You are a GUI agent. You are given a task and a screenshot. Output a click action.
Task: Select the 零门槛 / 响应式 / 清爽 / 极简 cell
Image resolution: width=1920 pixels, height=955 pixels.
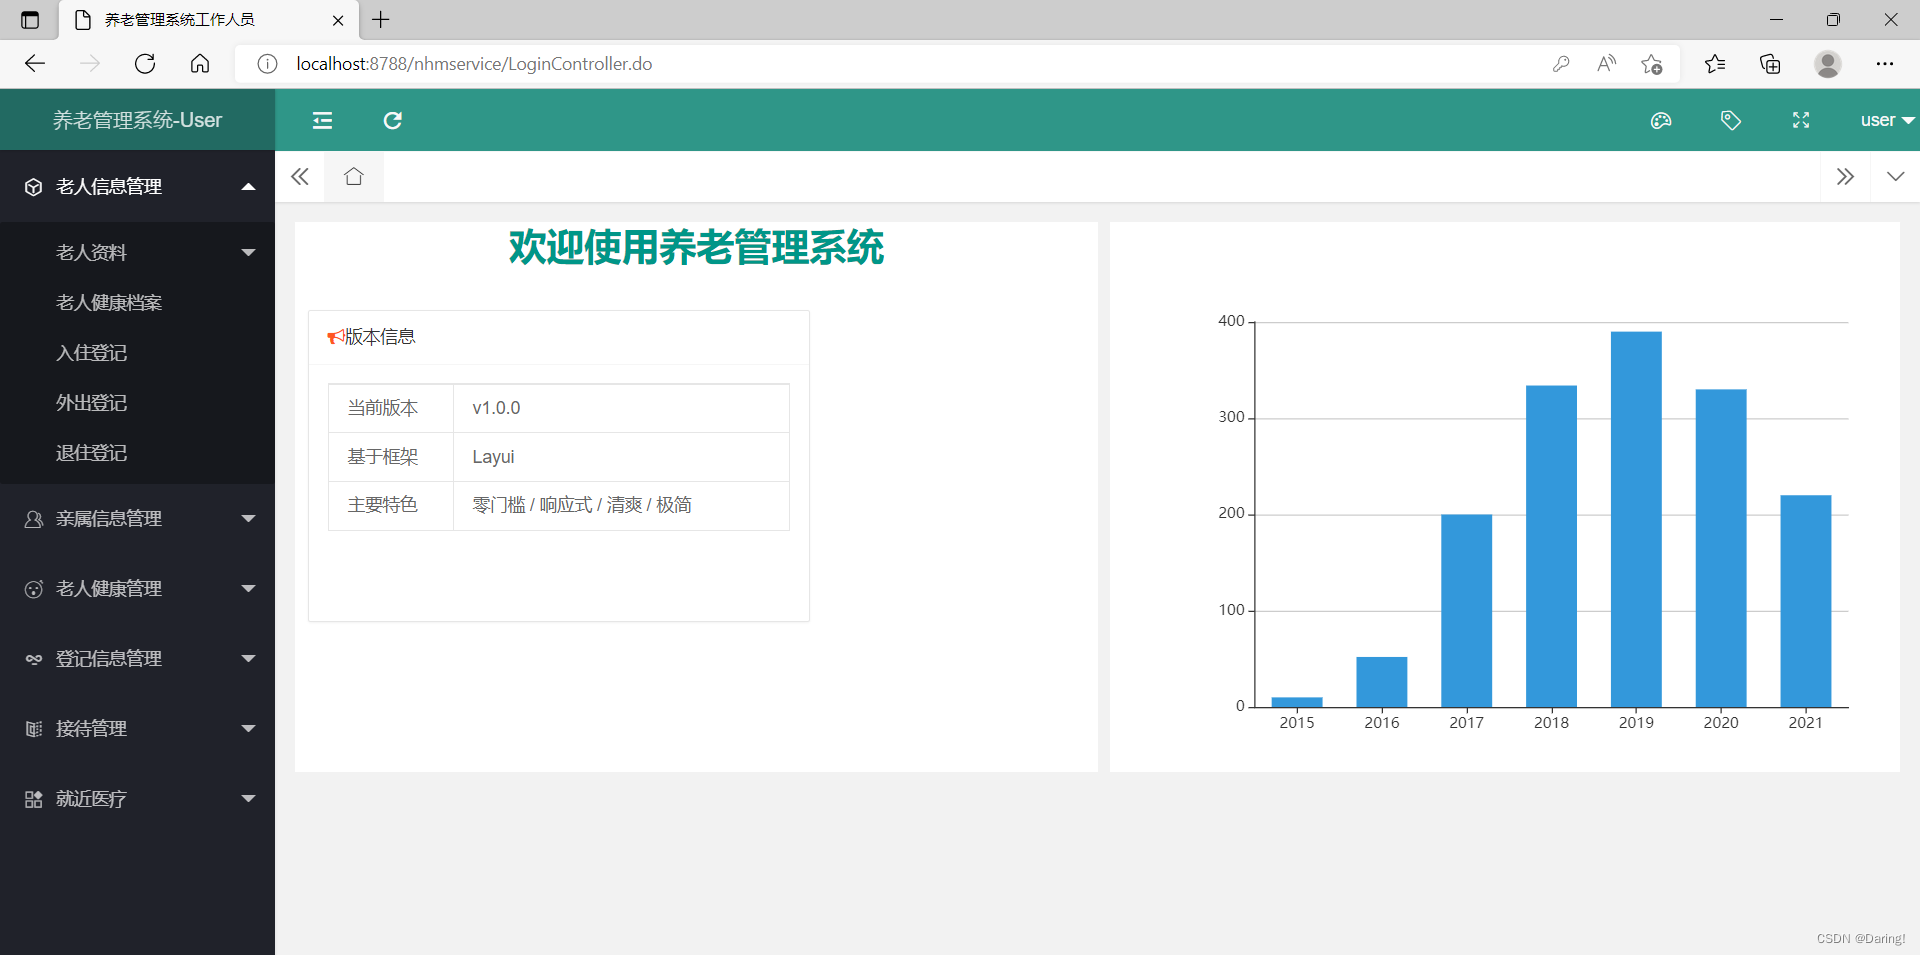click(621, 505)
